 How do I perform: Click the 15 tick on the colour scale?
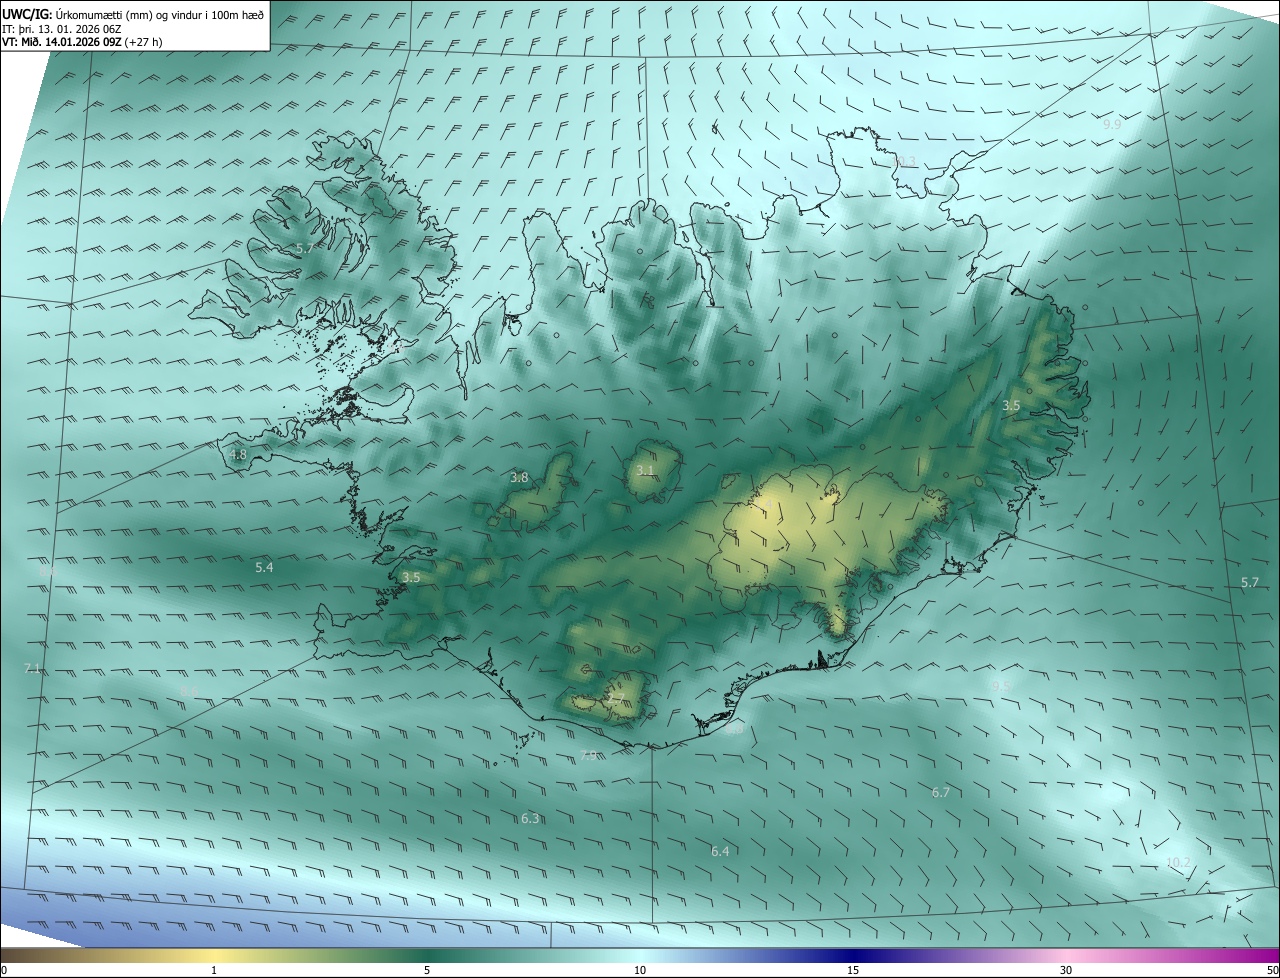(853, 971)
